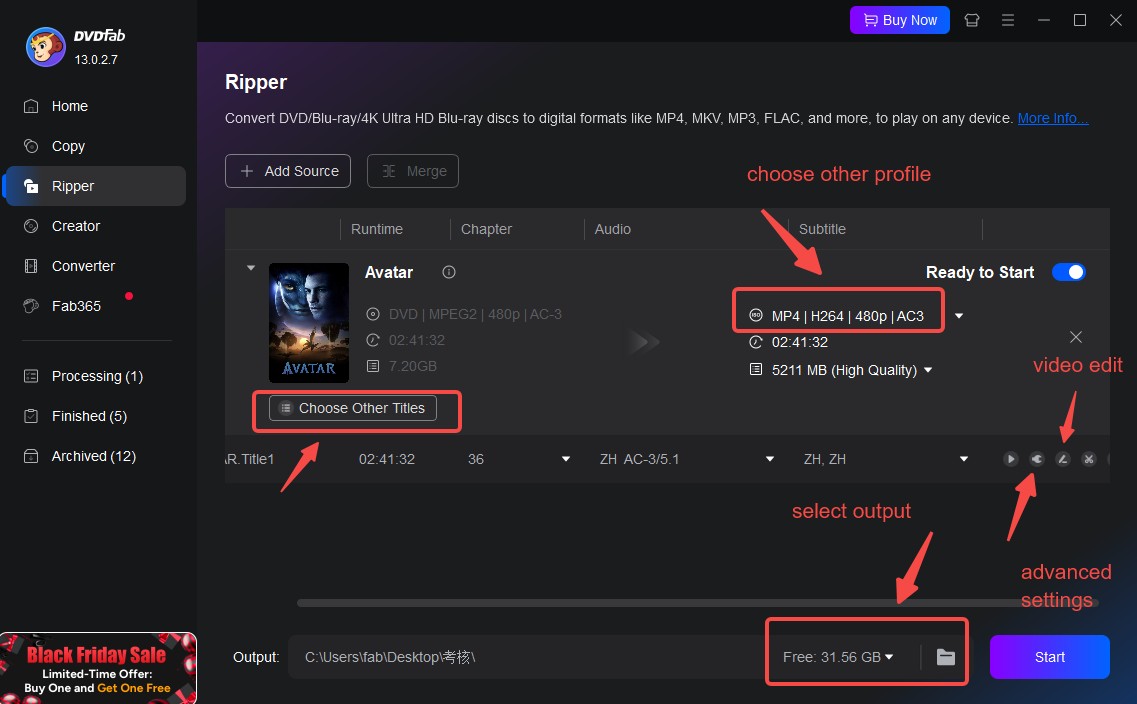
Task: Open theme skins via t-shirt icon
Action: [x=971, y=19]
